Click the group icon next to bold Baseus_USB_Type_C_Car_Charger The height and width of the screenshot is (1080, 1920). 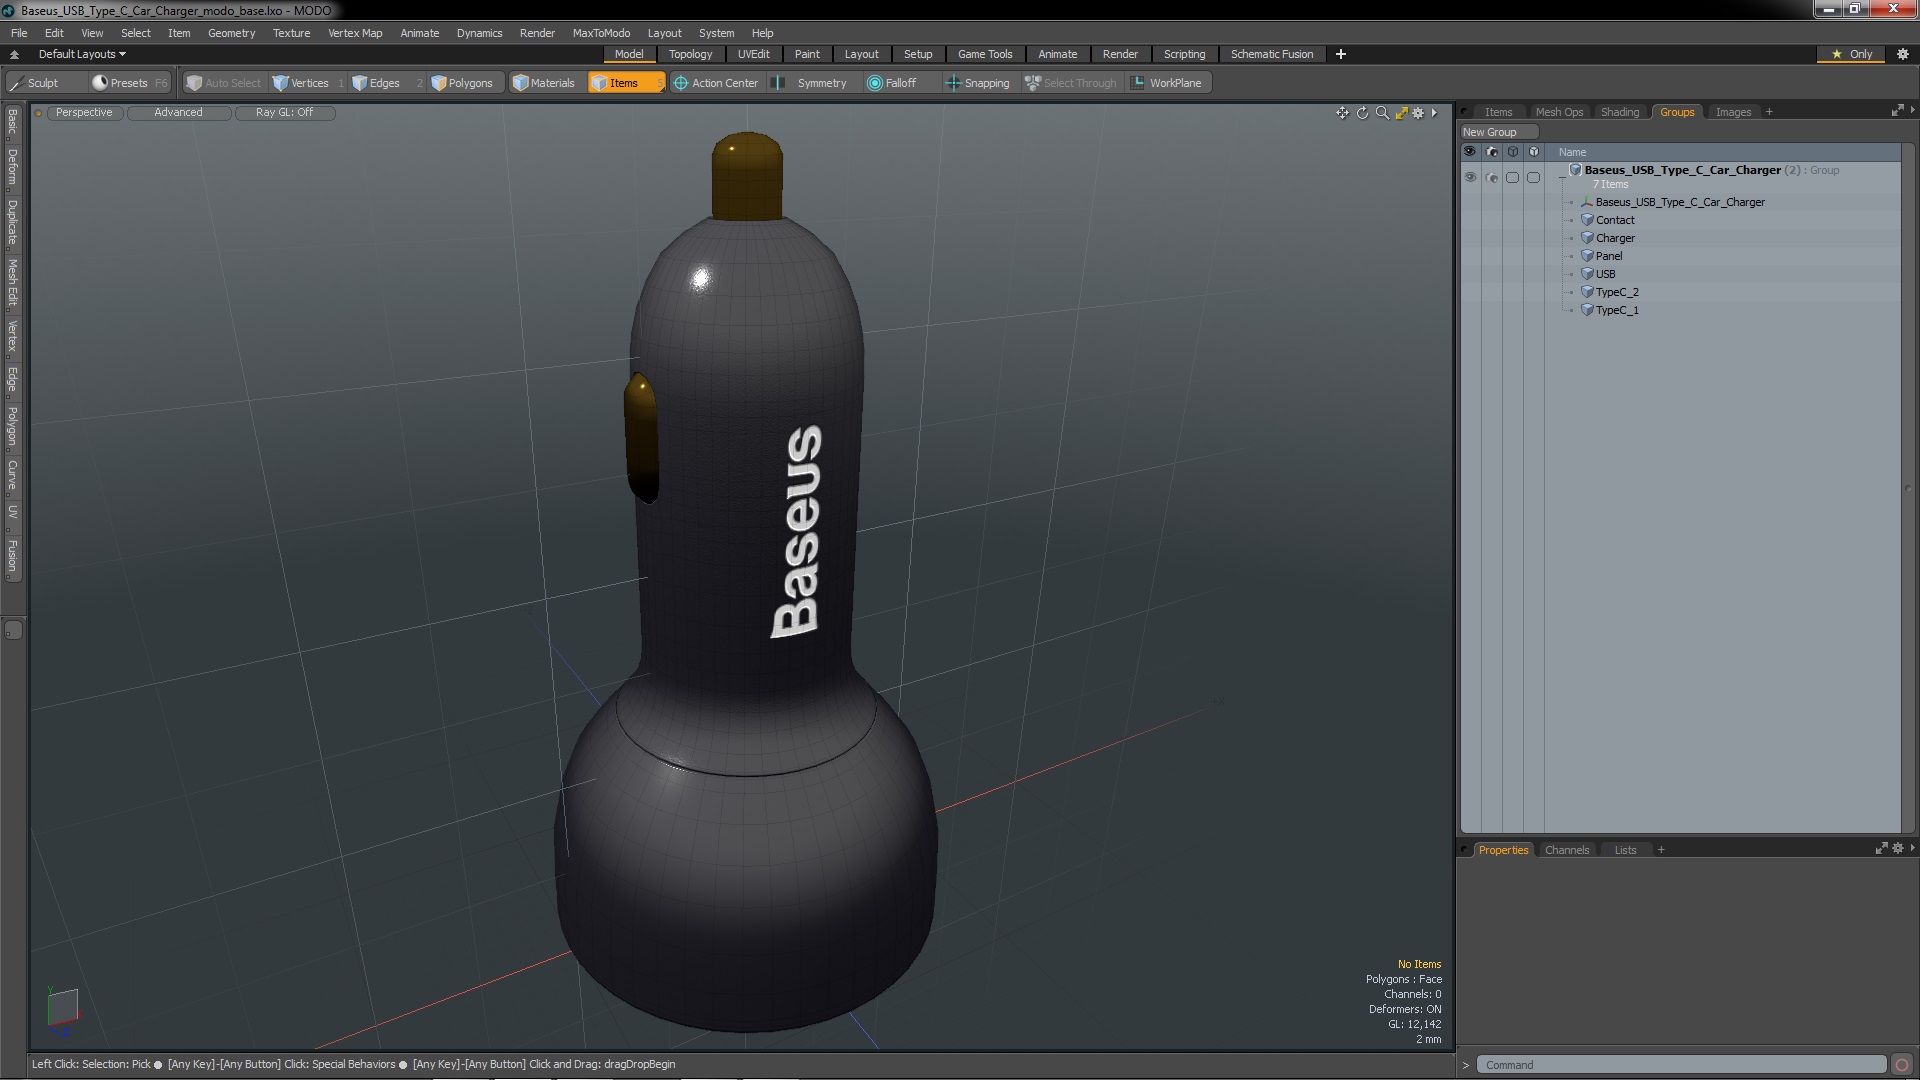click(1576, 170)
